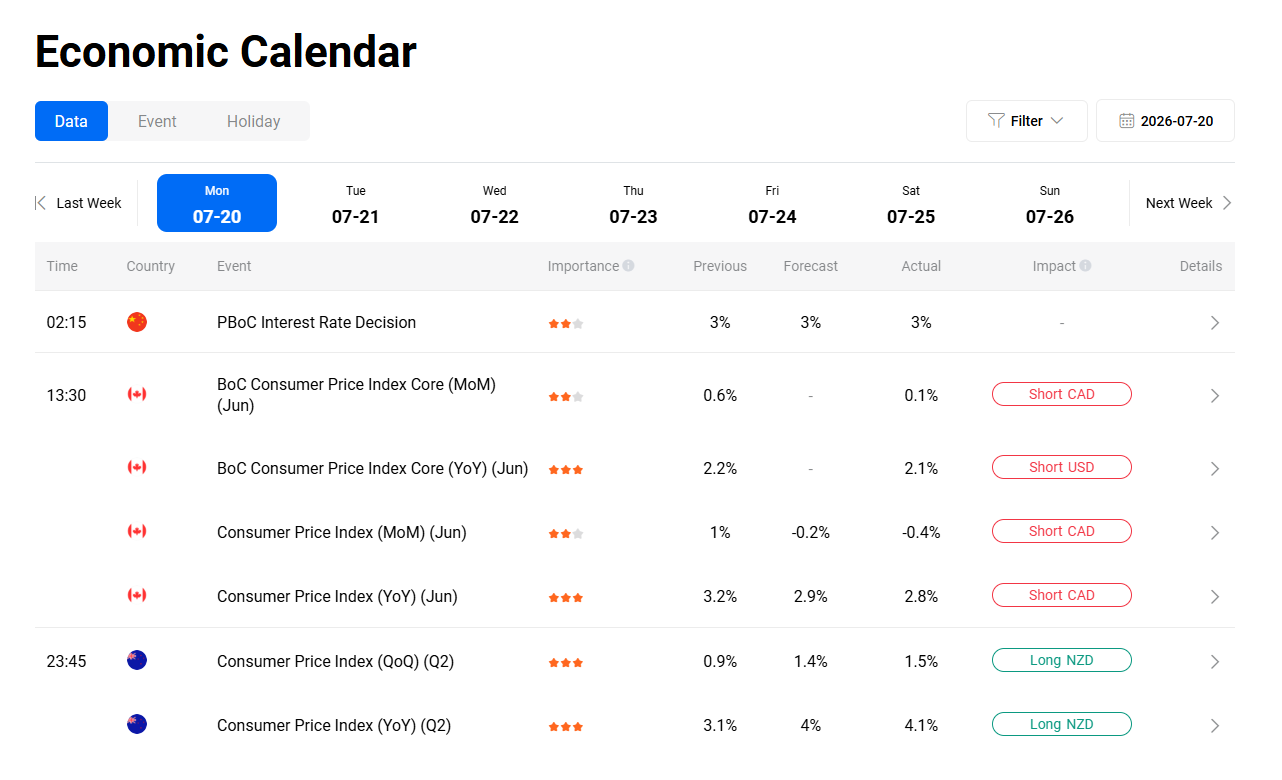The image size is (1282, 780).
Task: Click Long NZD tag for CPI (QoQ)
Action: (1061, 660)
